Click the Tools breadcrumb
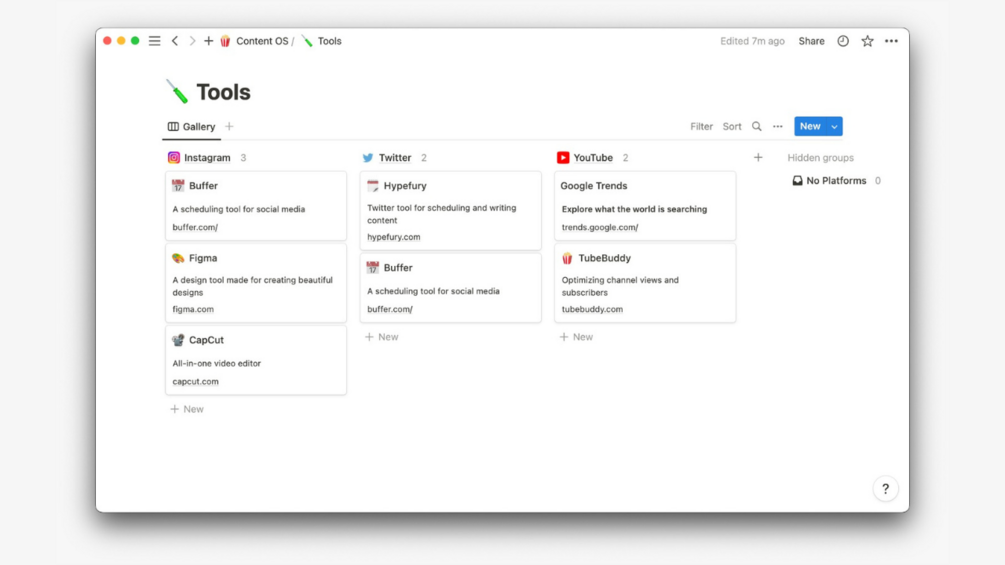1005x565 pixels. point(329,41)
